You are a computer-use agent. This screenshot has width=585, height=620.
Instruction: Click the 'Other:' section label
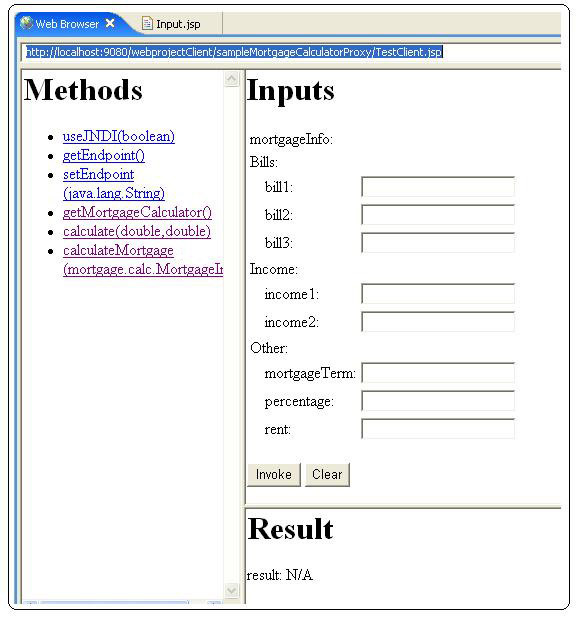point(269,348)
